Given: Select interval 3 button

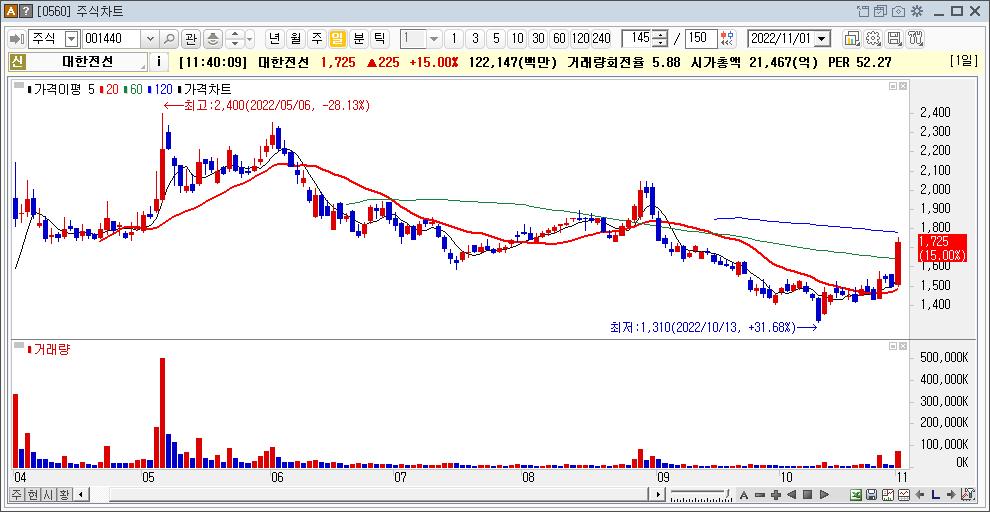Looking at the screenshot, I should (x=475, y=39).
